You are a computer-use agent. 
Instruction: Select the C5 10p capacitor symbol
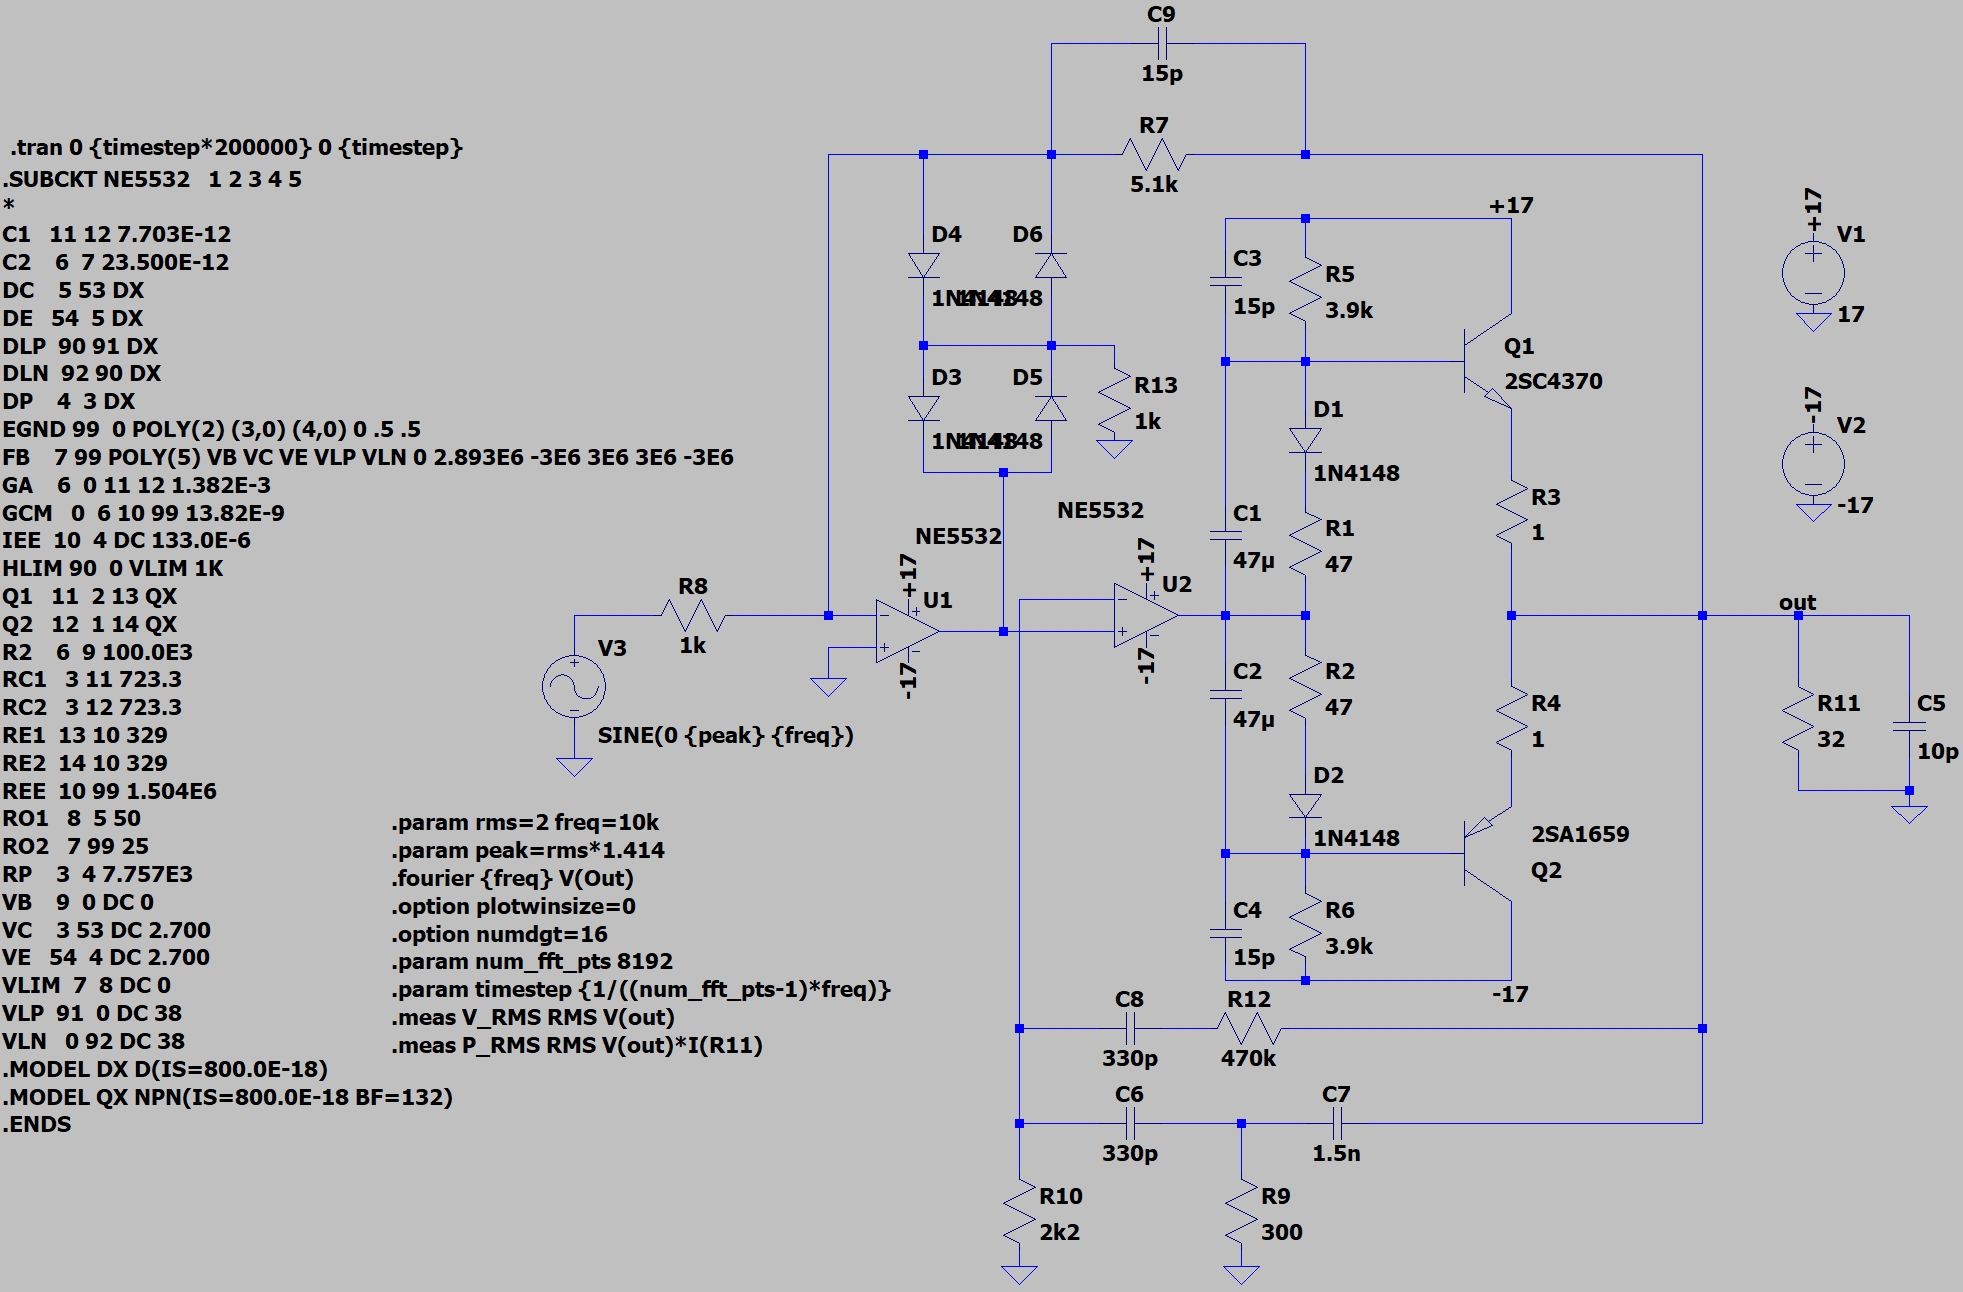[x=1909, y=726]
